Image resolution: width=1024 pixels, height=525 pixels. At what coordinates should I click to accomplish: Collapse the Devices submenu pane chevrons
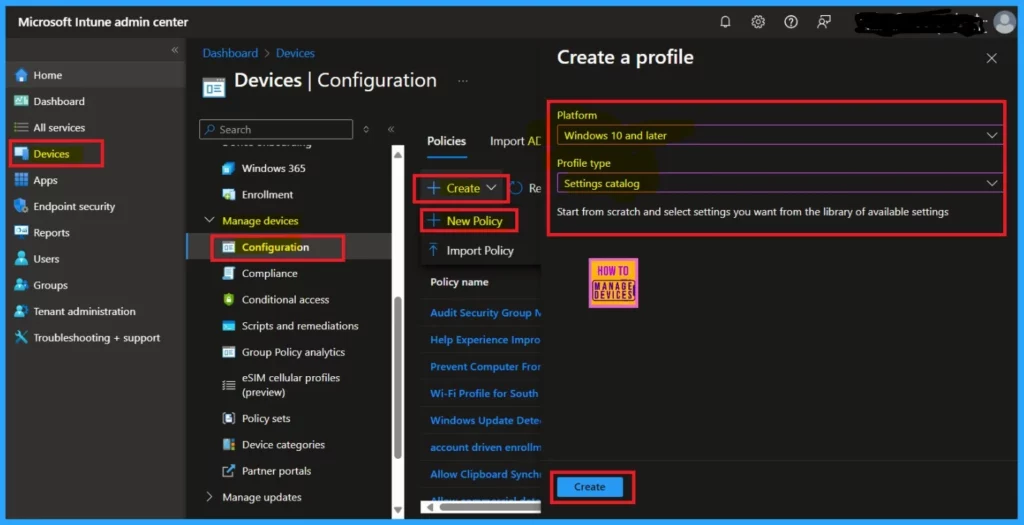(391, 129)
